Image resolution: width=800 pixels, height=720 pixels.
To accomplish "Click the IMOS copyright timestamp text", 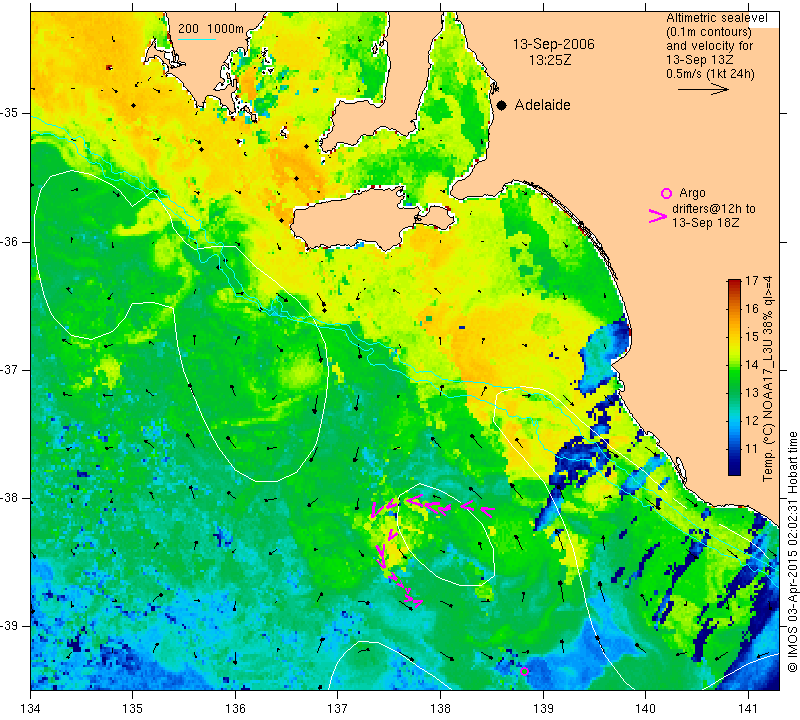I will click(x=792, y=551).
